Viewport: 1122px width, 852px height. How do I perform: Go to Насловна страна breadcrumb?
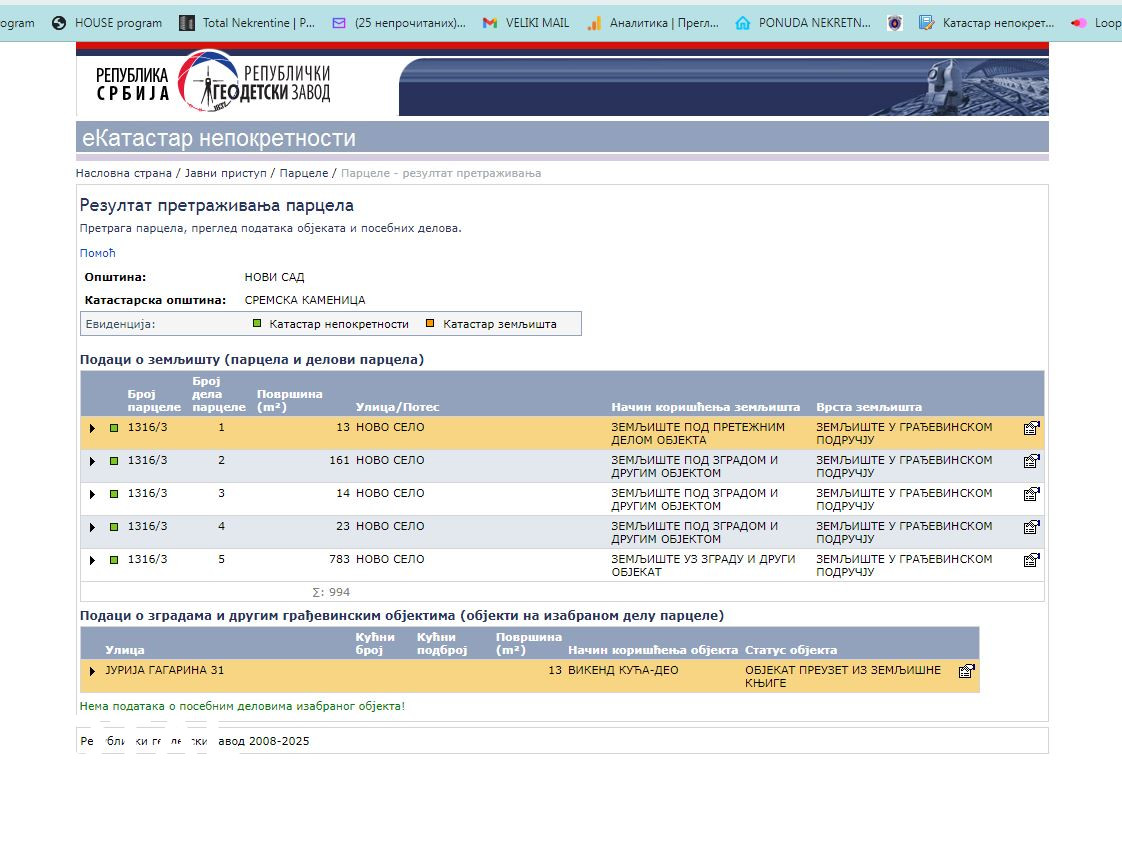(124, 173)
